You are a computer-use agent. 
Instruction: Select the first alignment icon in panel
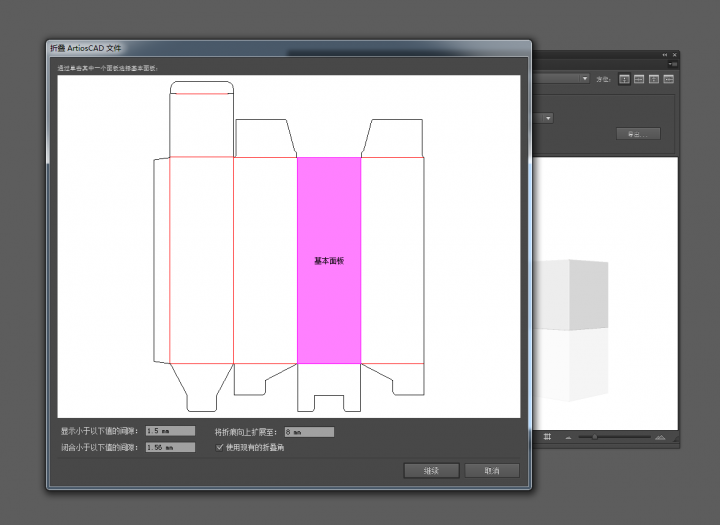click(624, 78)
